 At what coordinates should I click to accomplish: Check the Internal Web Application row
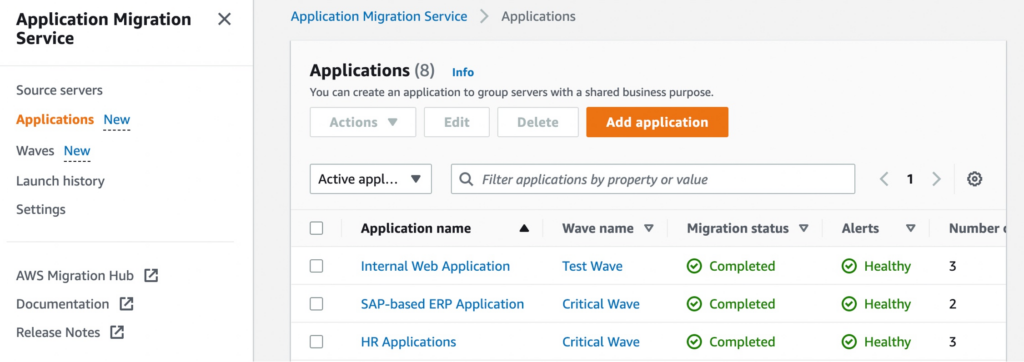point(317,266)
